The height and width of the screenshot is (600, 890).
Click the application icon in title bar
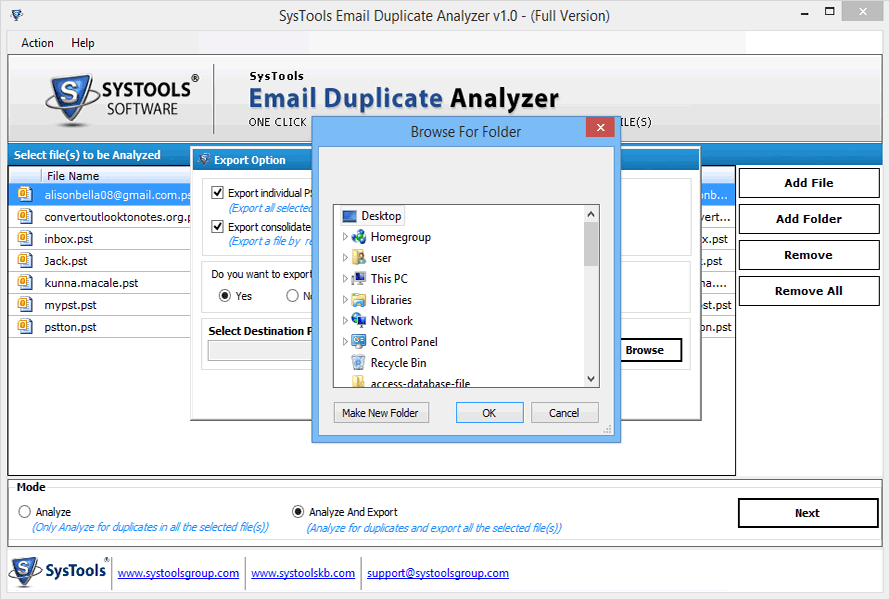[x=17, y=15]
